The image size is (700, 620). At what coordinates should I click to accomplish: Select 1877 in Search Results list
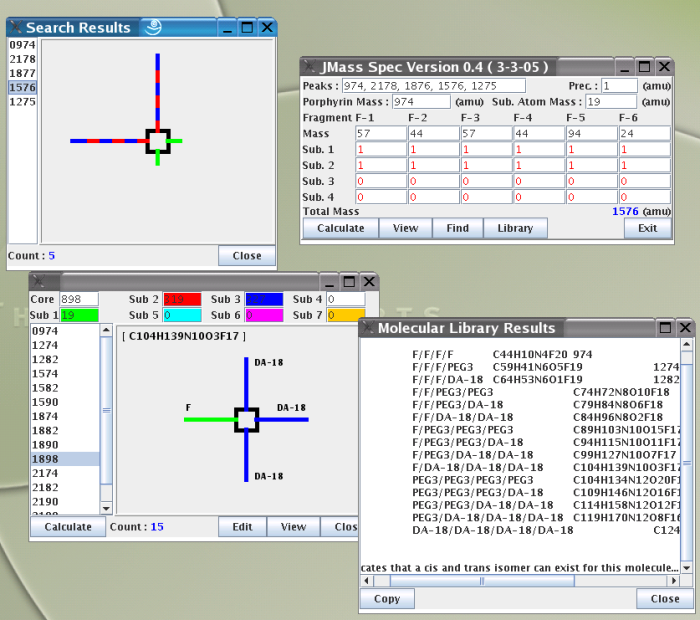click(x=22, y=73)
